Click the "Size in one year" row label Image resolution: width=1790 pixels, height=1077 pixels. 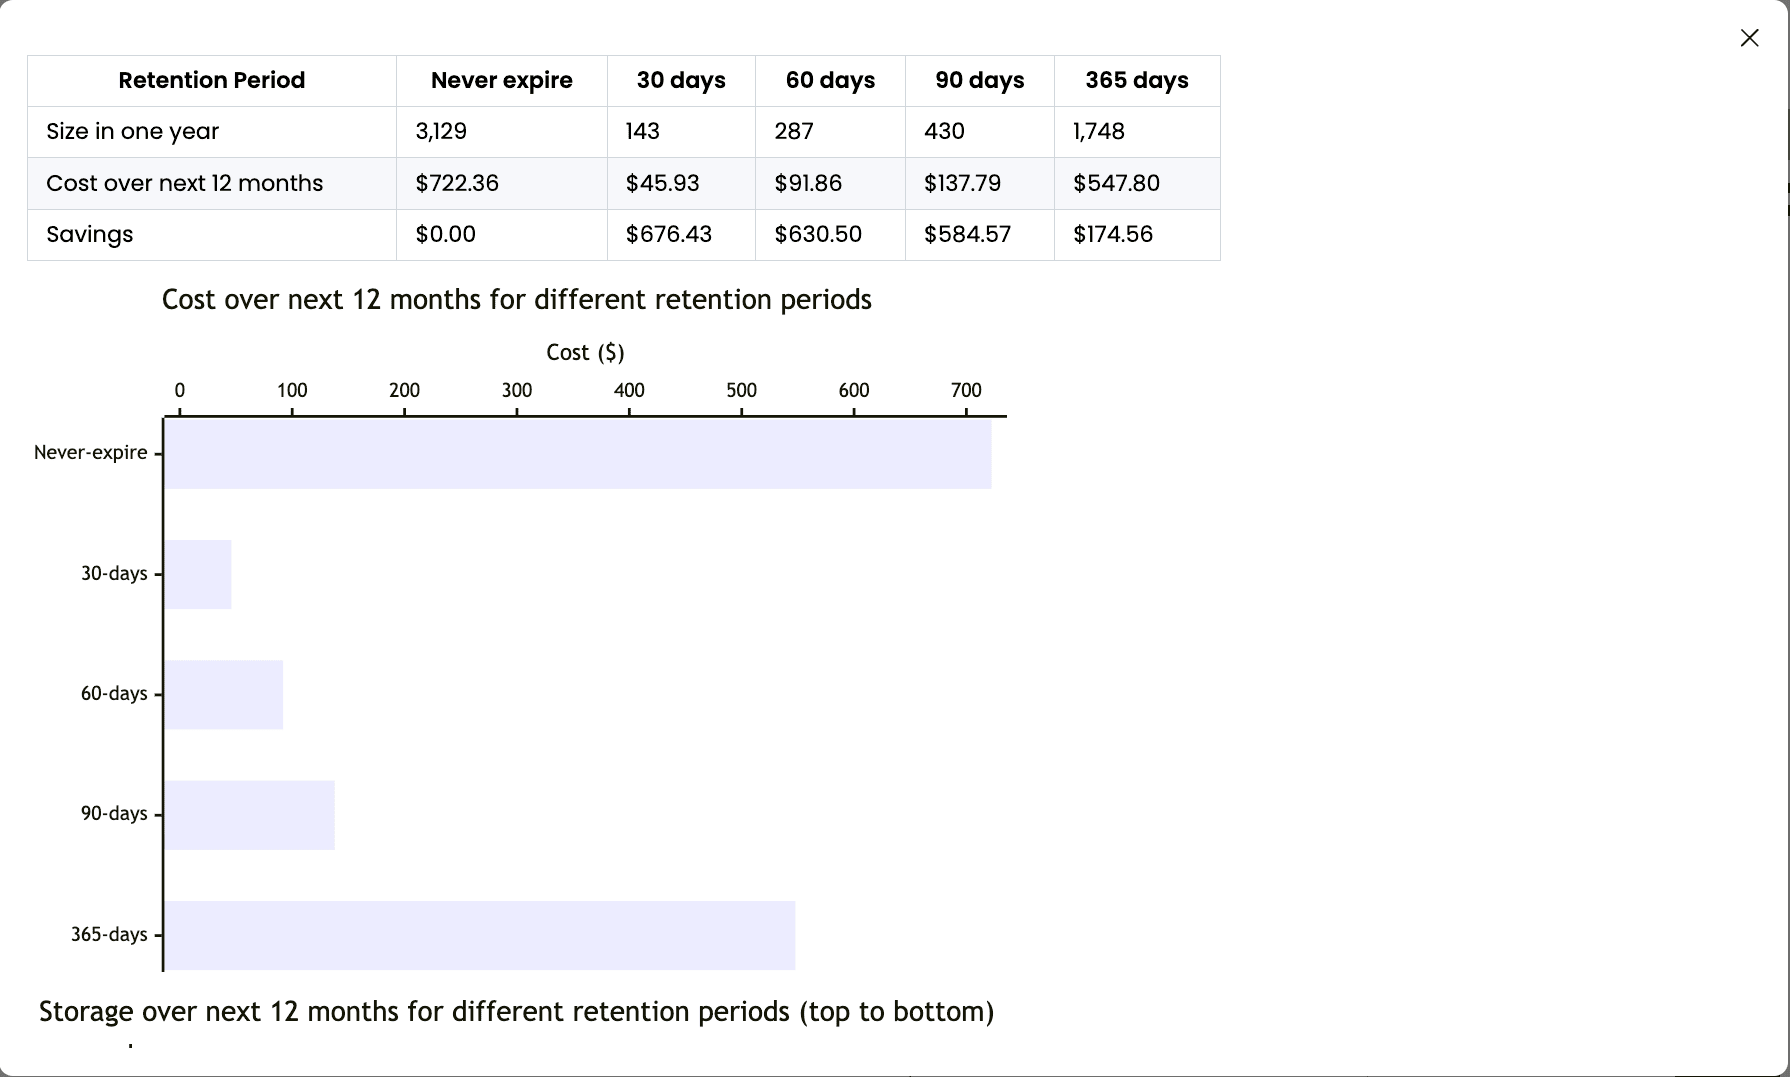[131, 131]
